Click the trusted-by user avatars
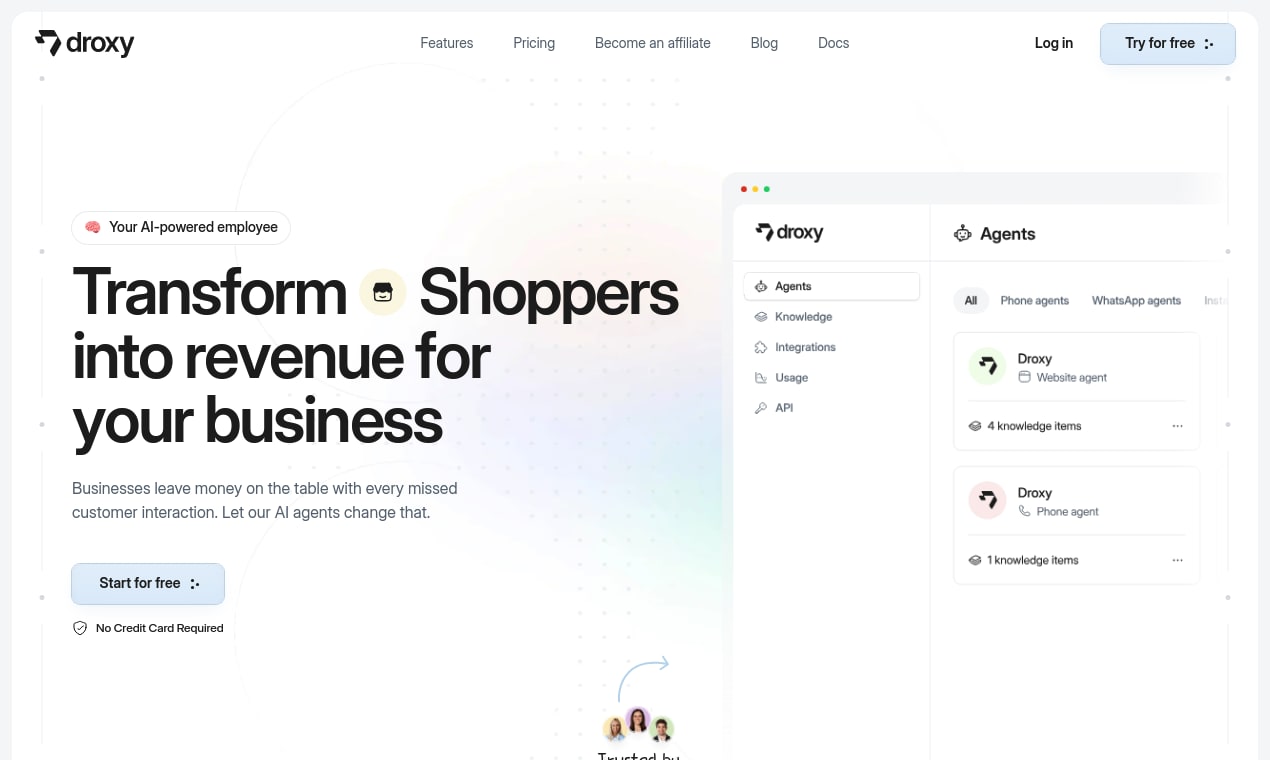1270x760 pixels. (x=638, y=725)
